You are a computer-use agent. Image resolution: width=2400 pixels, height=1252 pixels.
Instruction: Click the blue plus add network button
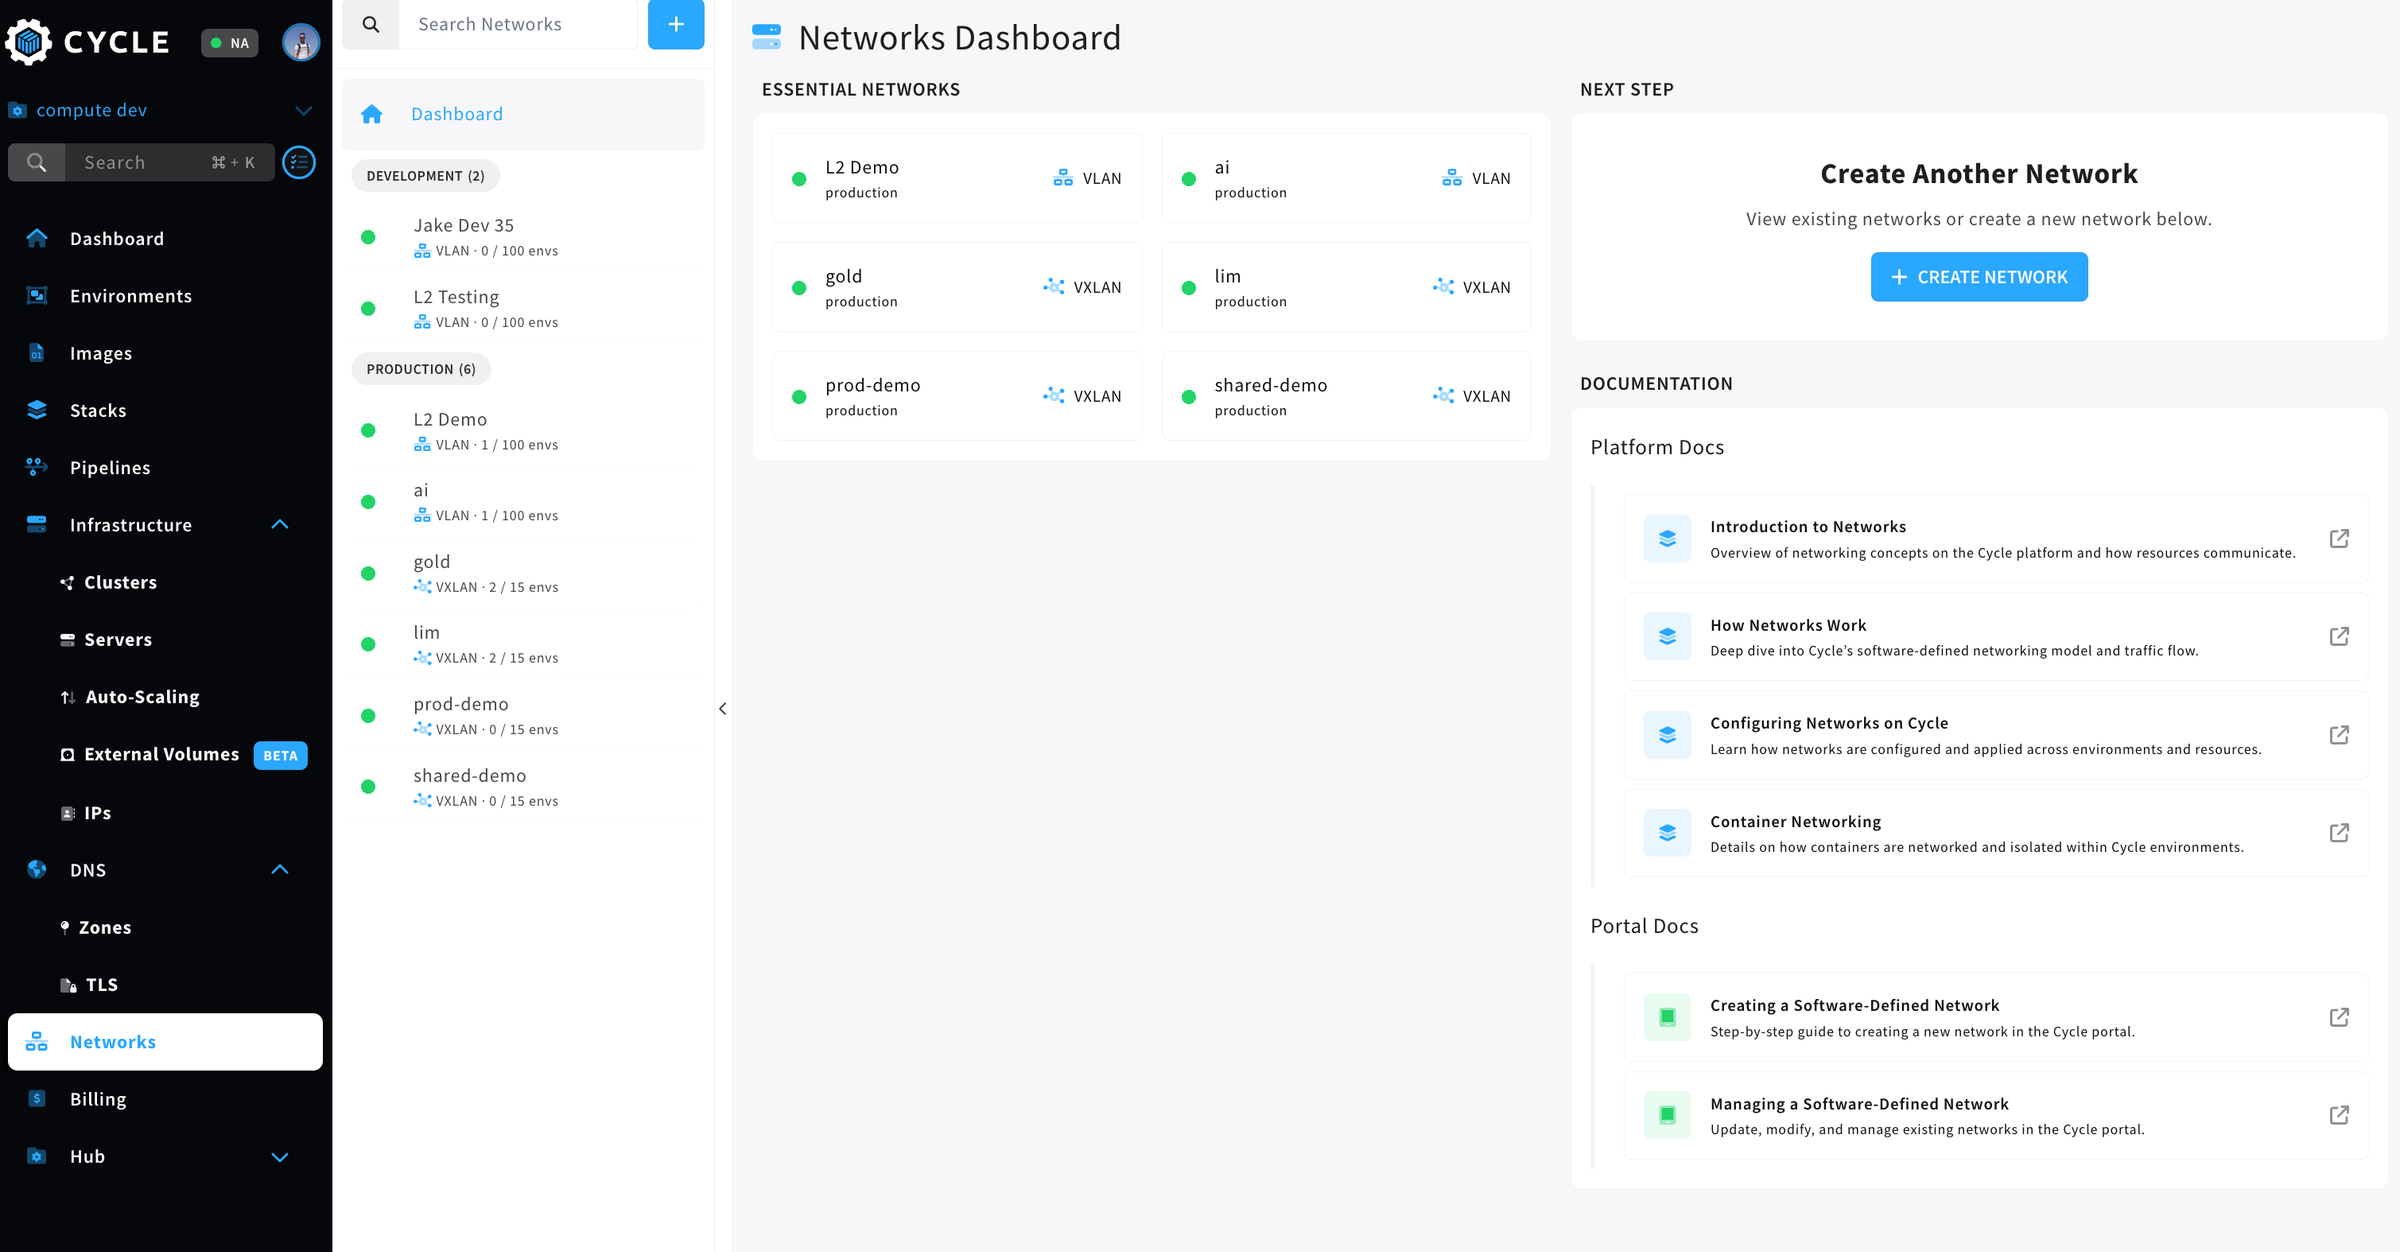[x=676, y=24]
